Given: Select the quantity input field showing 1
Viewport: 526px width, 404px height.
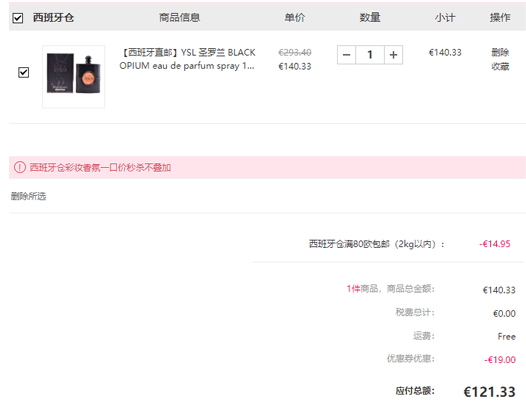Looking at the screenshot, I should click(x=370, y=55).
